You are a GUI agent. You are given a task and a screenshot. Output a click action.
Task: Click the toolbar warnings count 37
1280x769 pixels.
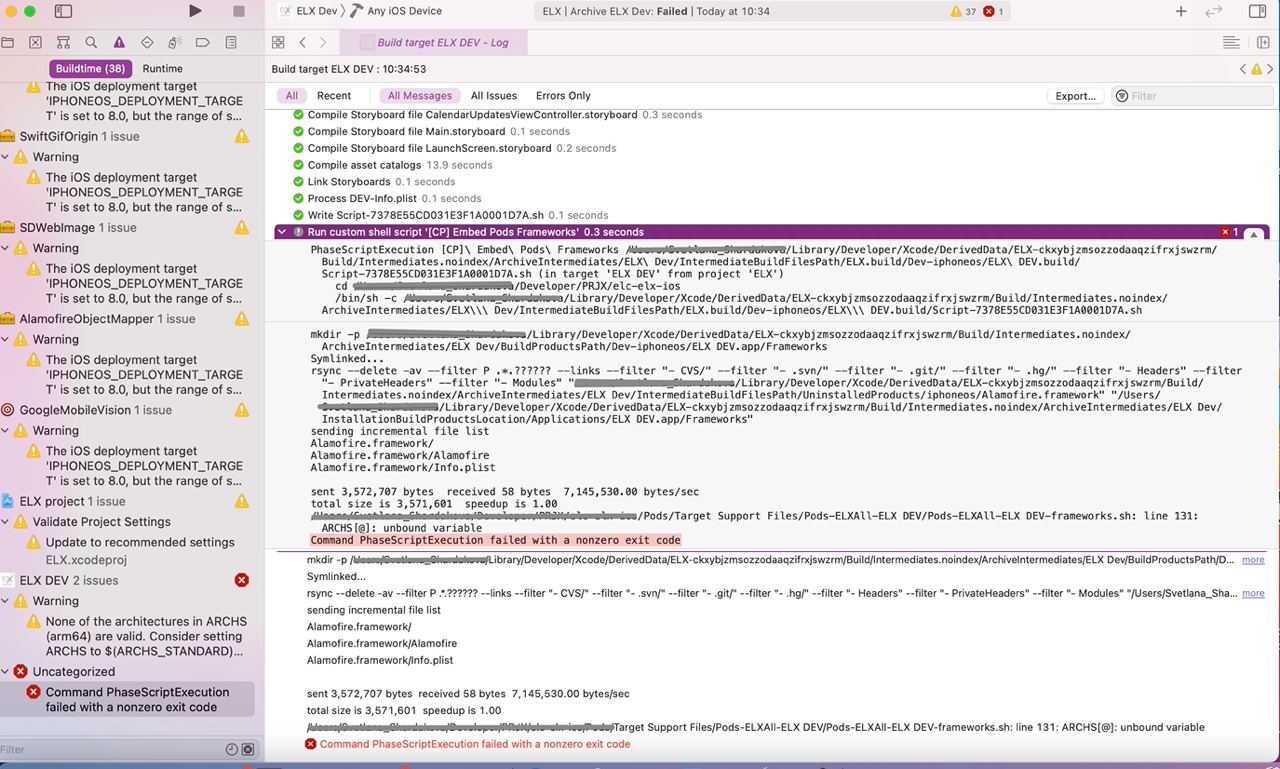[963, 12]
